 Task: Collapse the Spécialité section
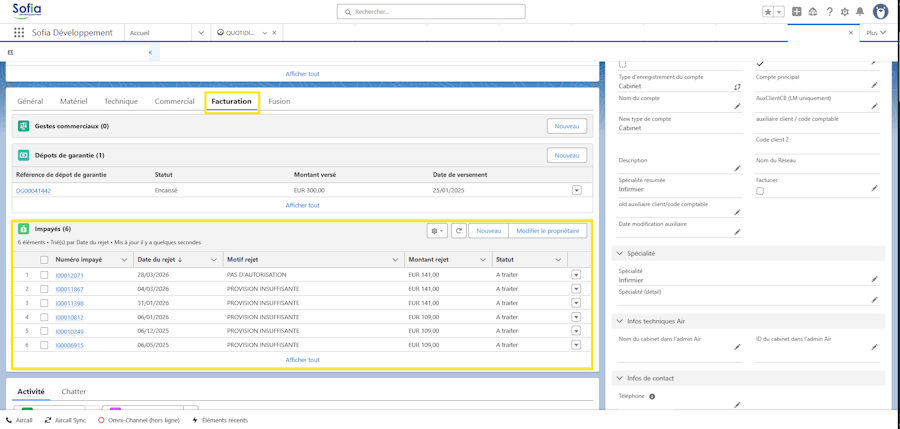click(x=620, y=253)
